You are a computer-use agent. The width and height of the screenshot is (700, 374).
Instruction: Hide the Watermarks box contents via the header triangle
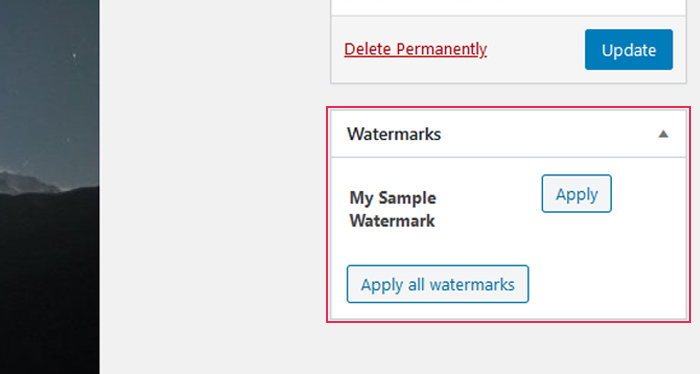[x=663, y=134]
